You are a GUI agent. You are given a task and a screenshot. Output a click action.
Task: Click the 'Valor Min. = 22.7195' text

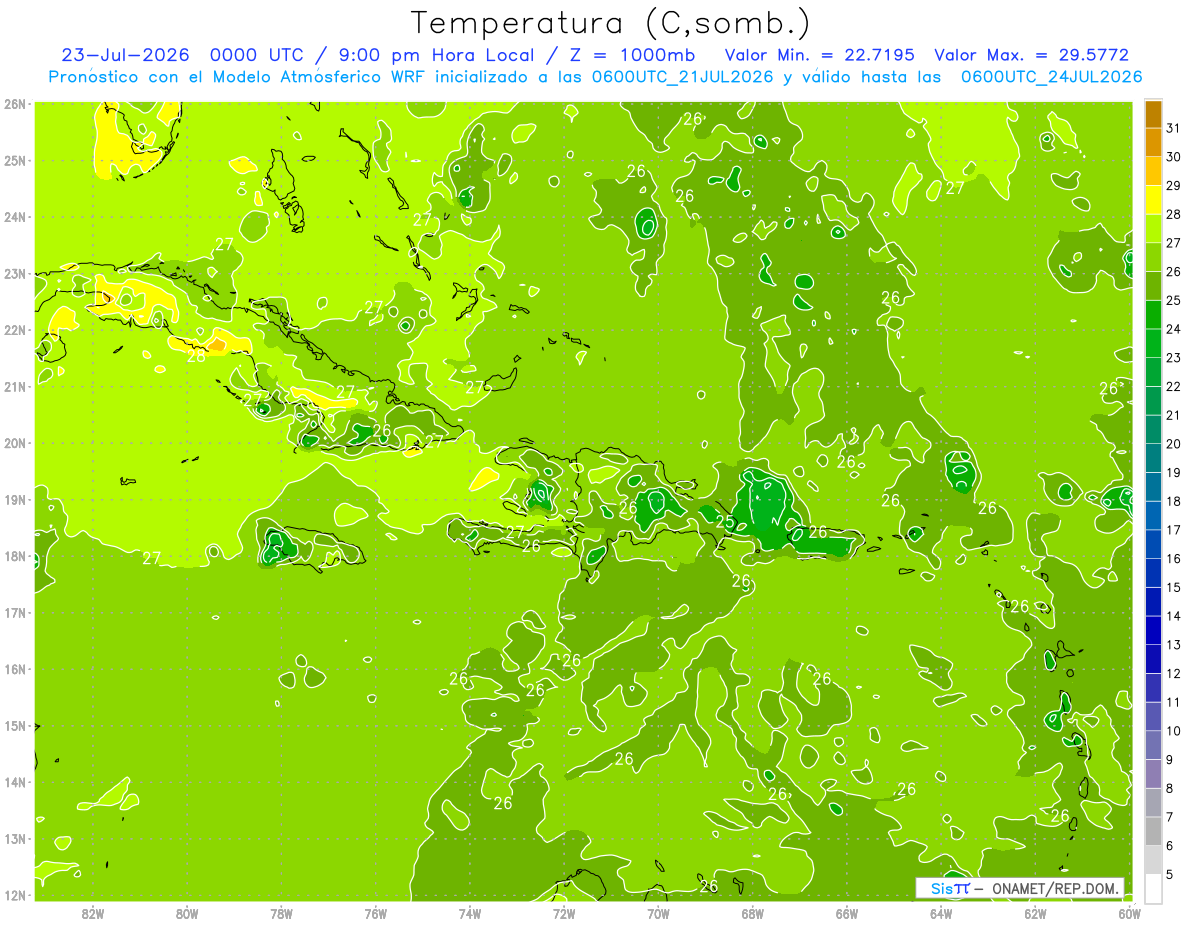pyautogui.click(x=820, y=55)
